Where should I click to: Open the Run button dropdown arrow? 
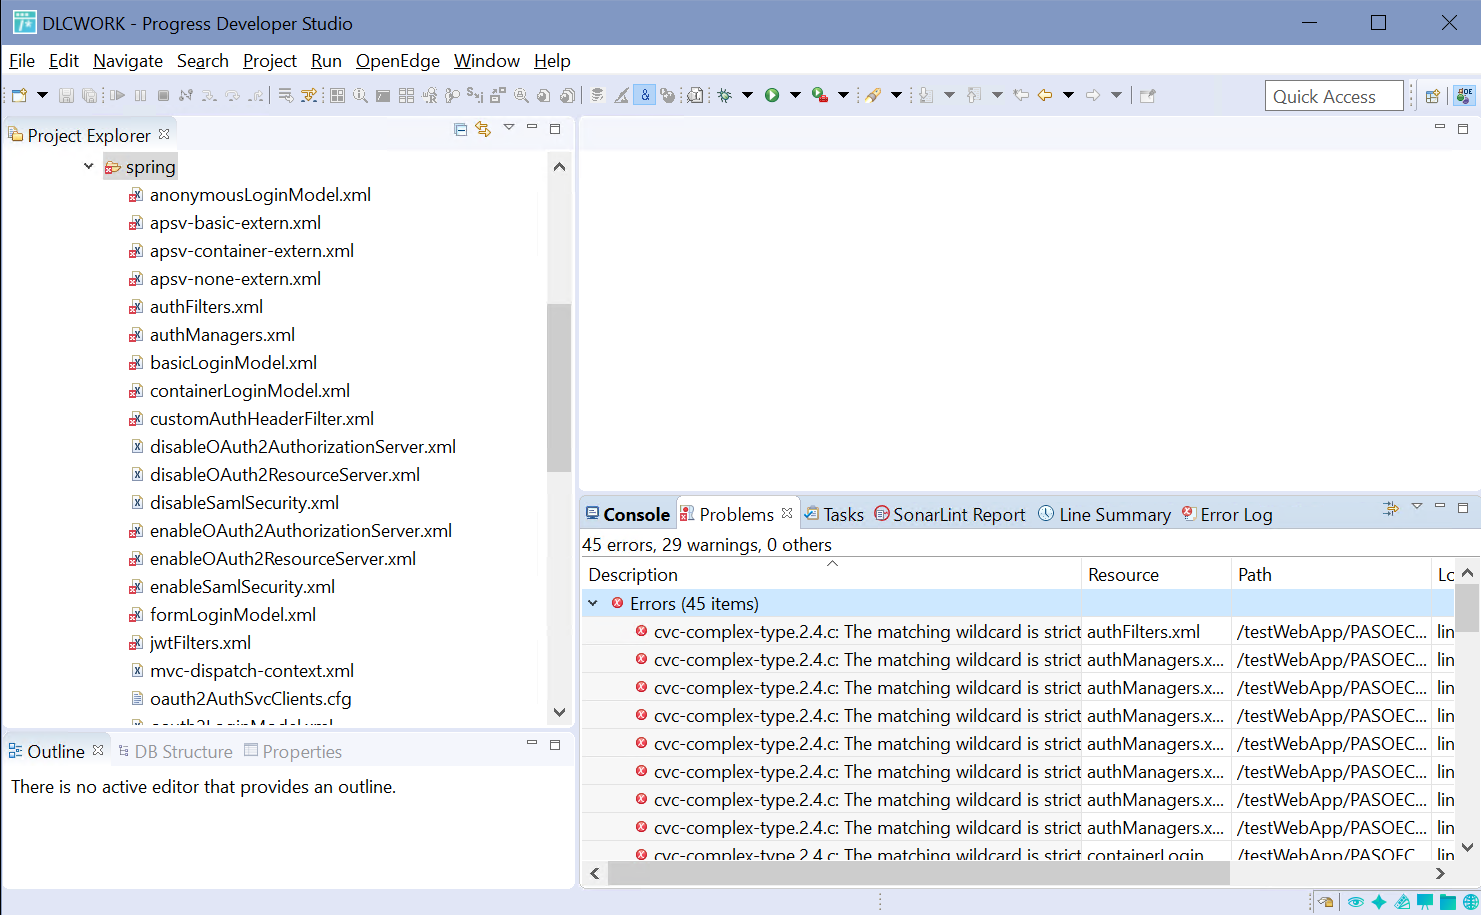coord(795,96)
